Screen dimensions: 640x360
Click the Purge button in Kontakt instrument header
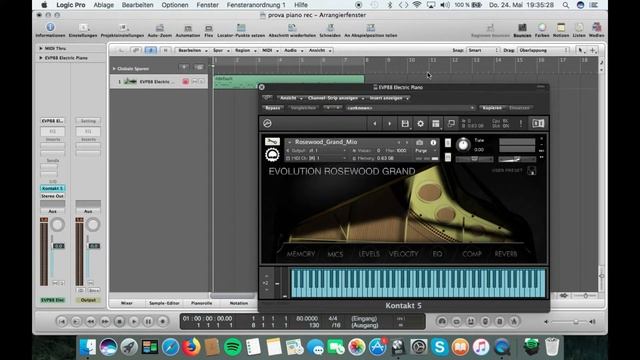pos(421,151)
